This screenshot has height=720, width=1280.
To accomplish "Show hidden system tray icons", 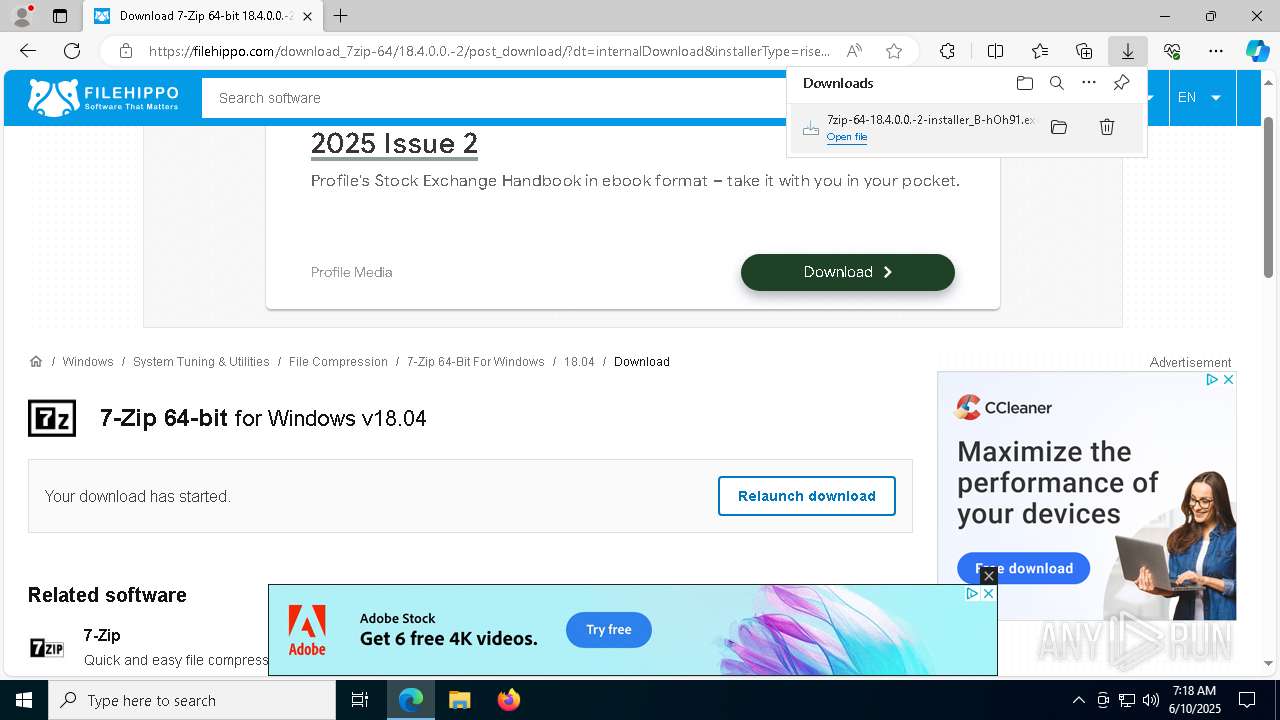I will point(1078,700).
